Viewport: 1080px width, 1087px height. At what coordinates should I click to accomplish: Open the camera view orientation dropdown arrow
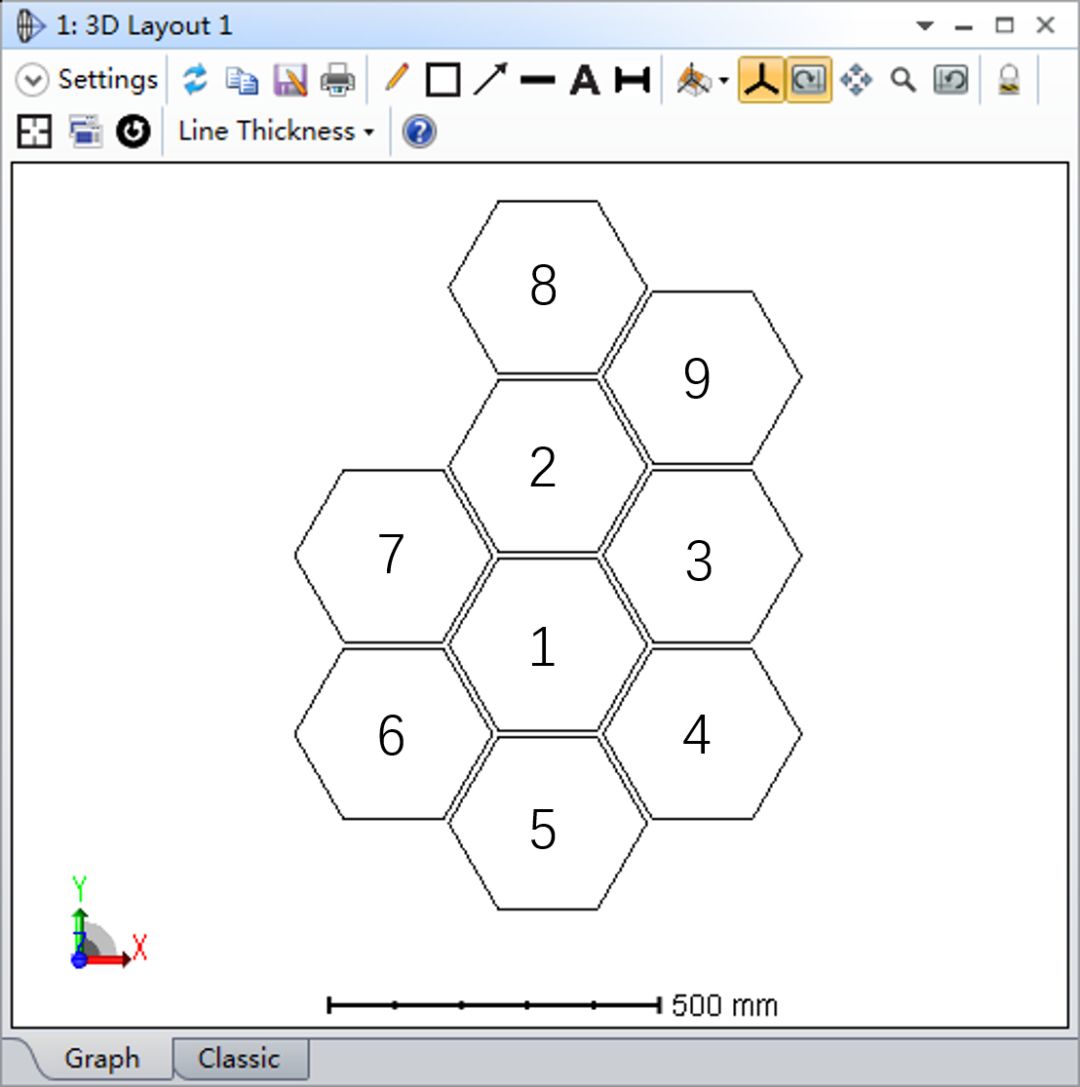click(x=723, y=81)
